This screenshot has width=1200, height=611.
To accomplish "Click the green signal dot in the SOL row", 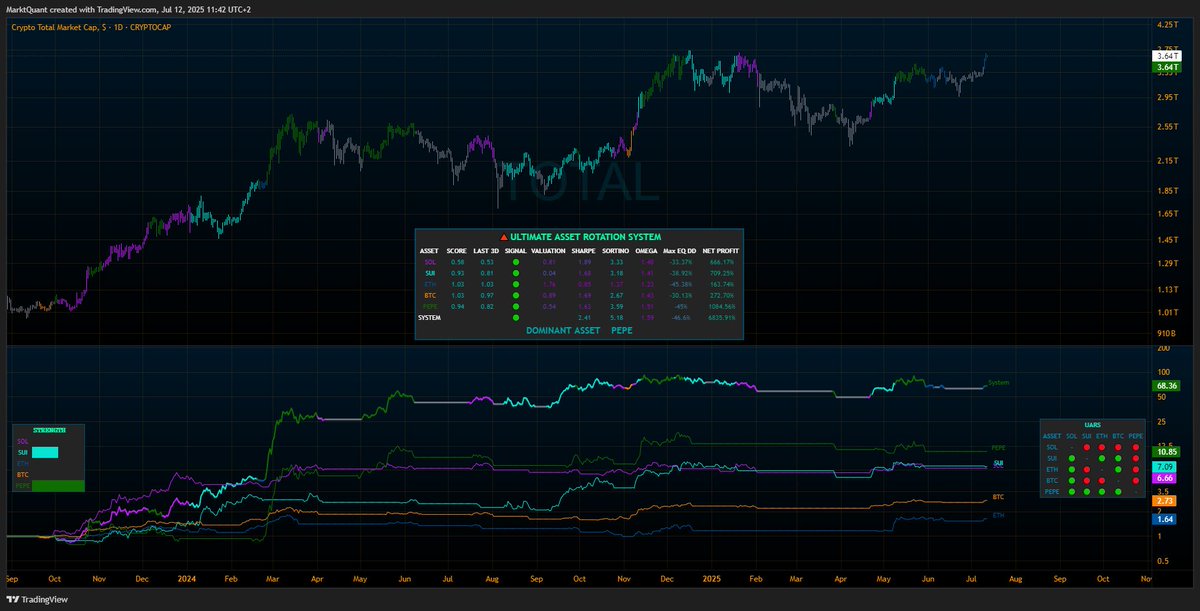I will (x=516, y=262).
